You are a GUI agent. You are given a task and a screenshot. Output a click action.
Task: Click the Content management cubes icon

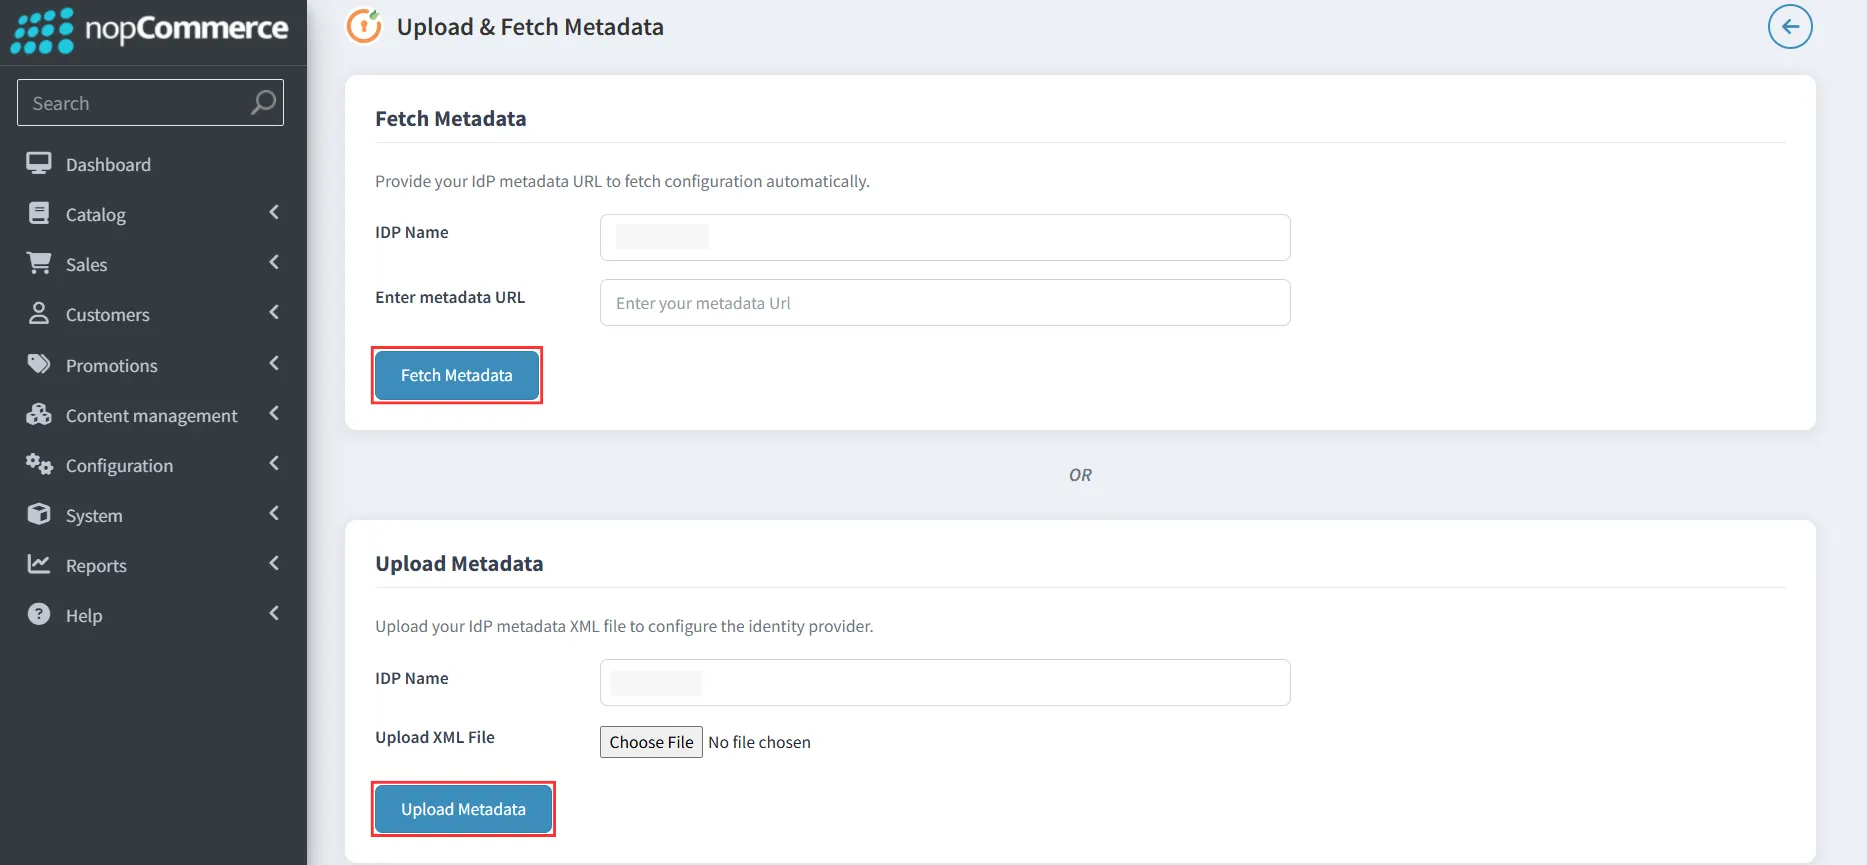(39, 414)
